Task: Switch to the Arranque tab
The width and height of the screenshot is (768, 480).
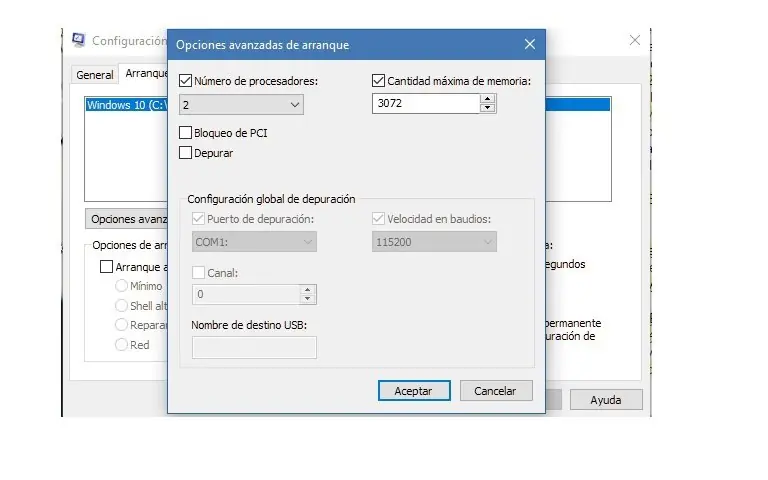Action: 145,73
